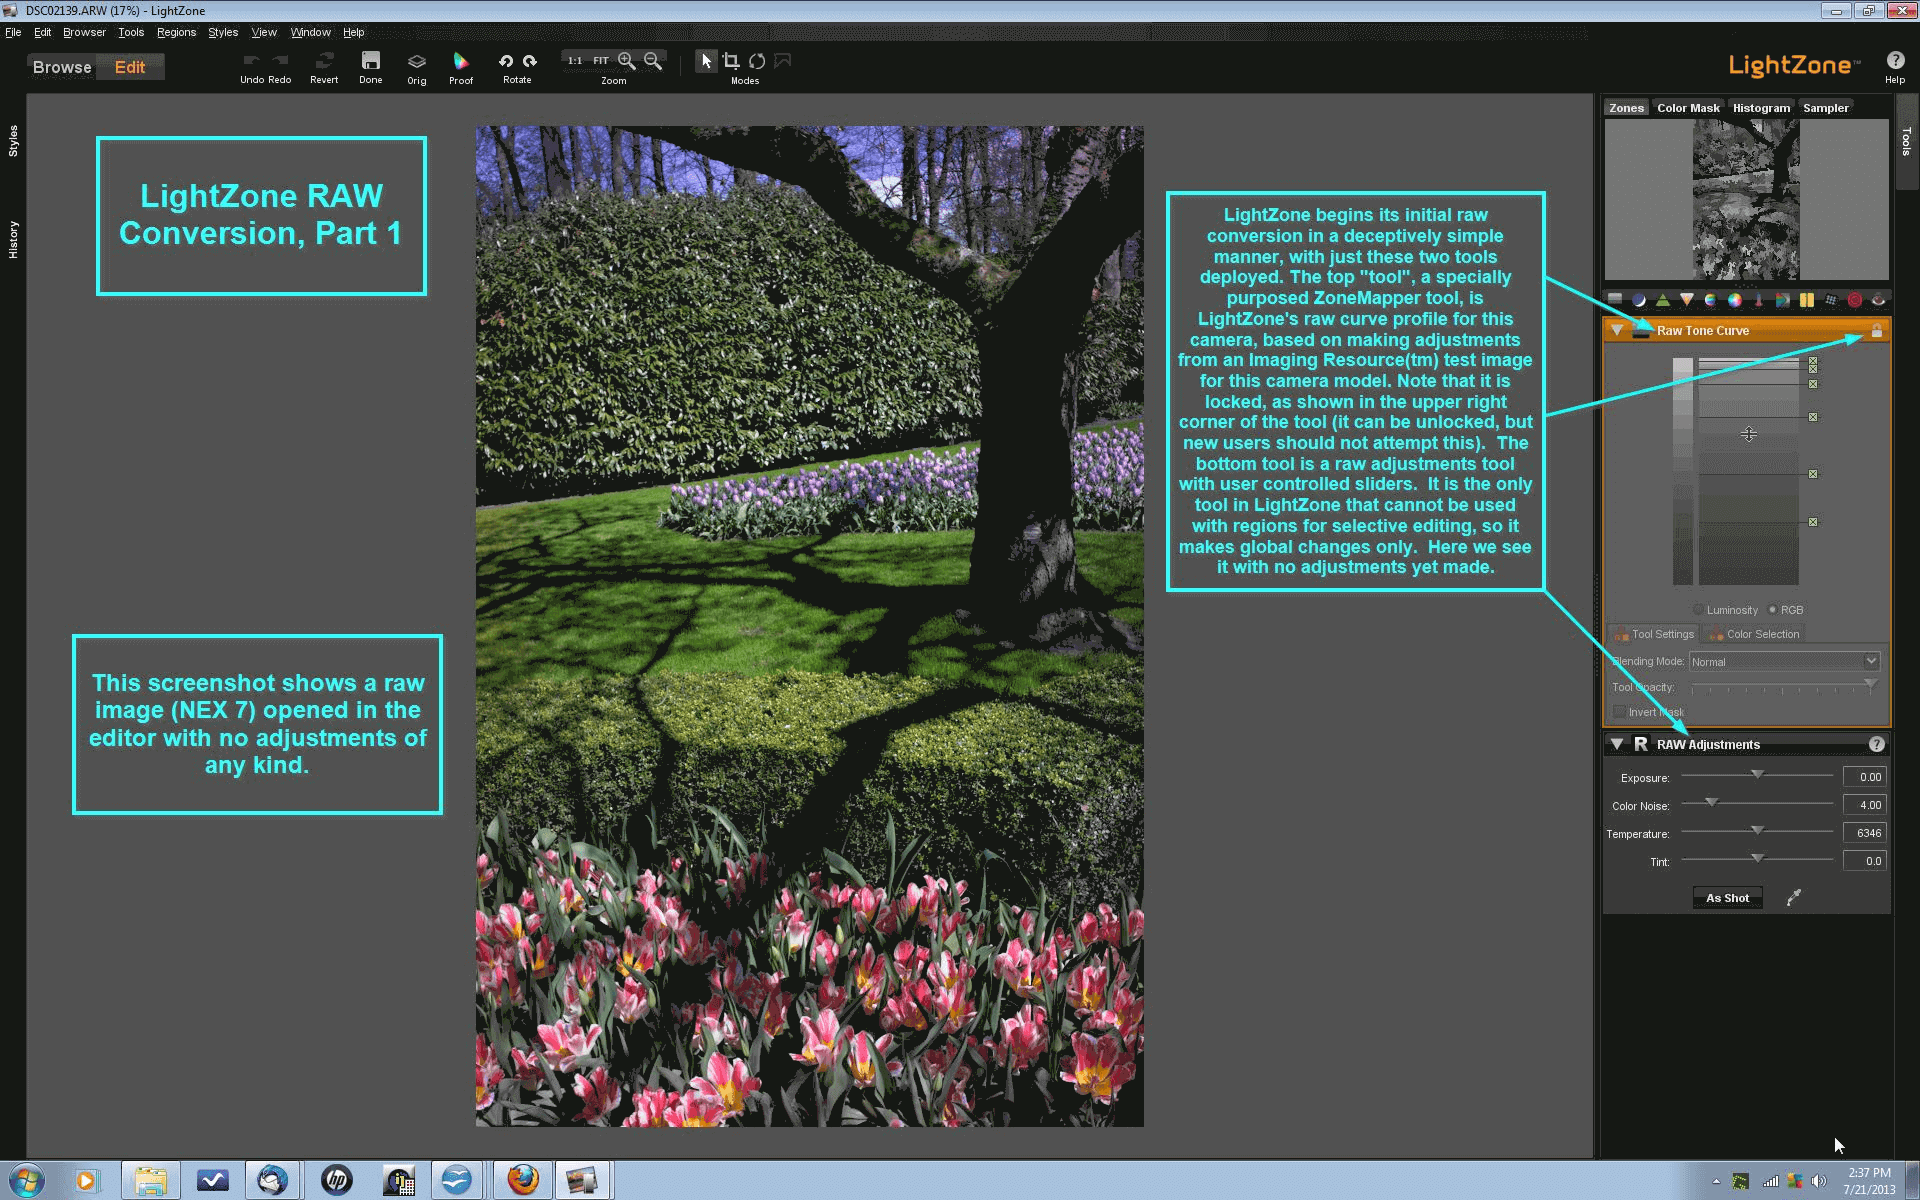Click the Rotate left icon
Viewport: 1920px width, 1200px height.
click(504, 61)
